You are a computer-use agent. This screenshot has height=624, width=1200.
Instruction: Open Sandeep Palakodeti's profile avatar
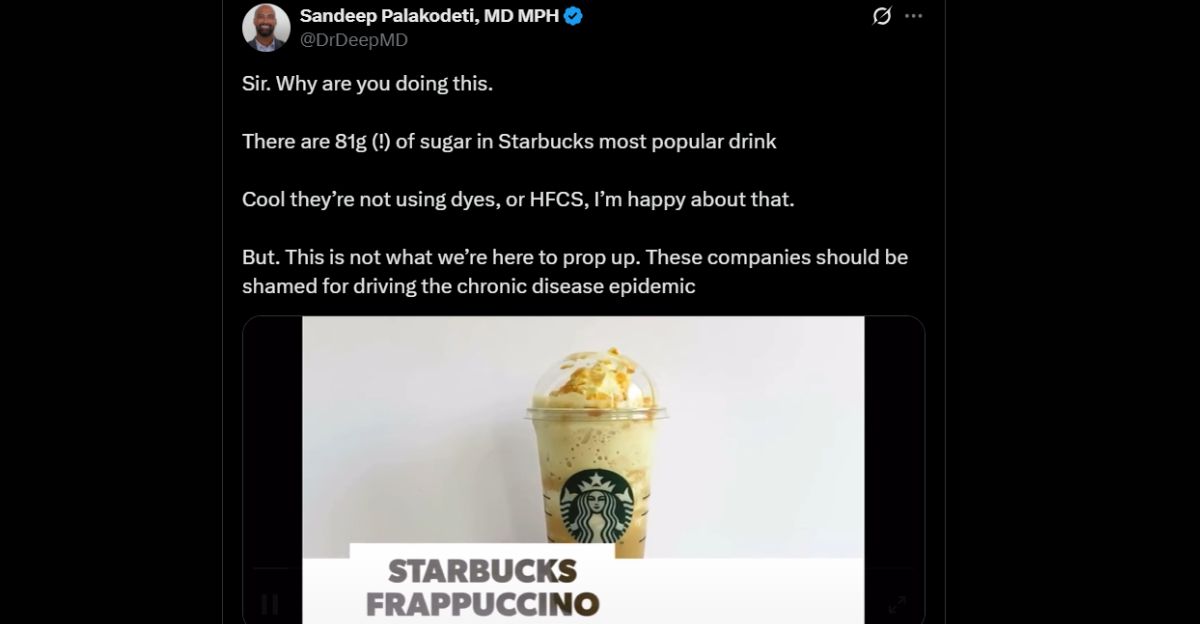[x=267, y=27]
